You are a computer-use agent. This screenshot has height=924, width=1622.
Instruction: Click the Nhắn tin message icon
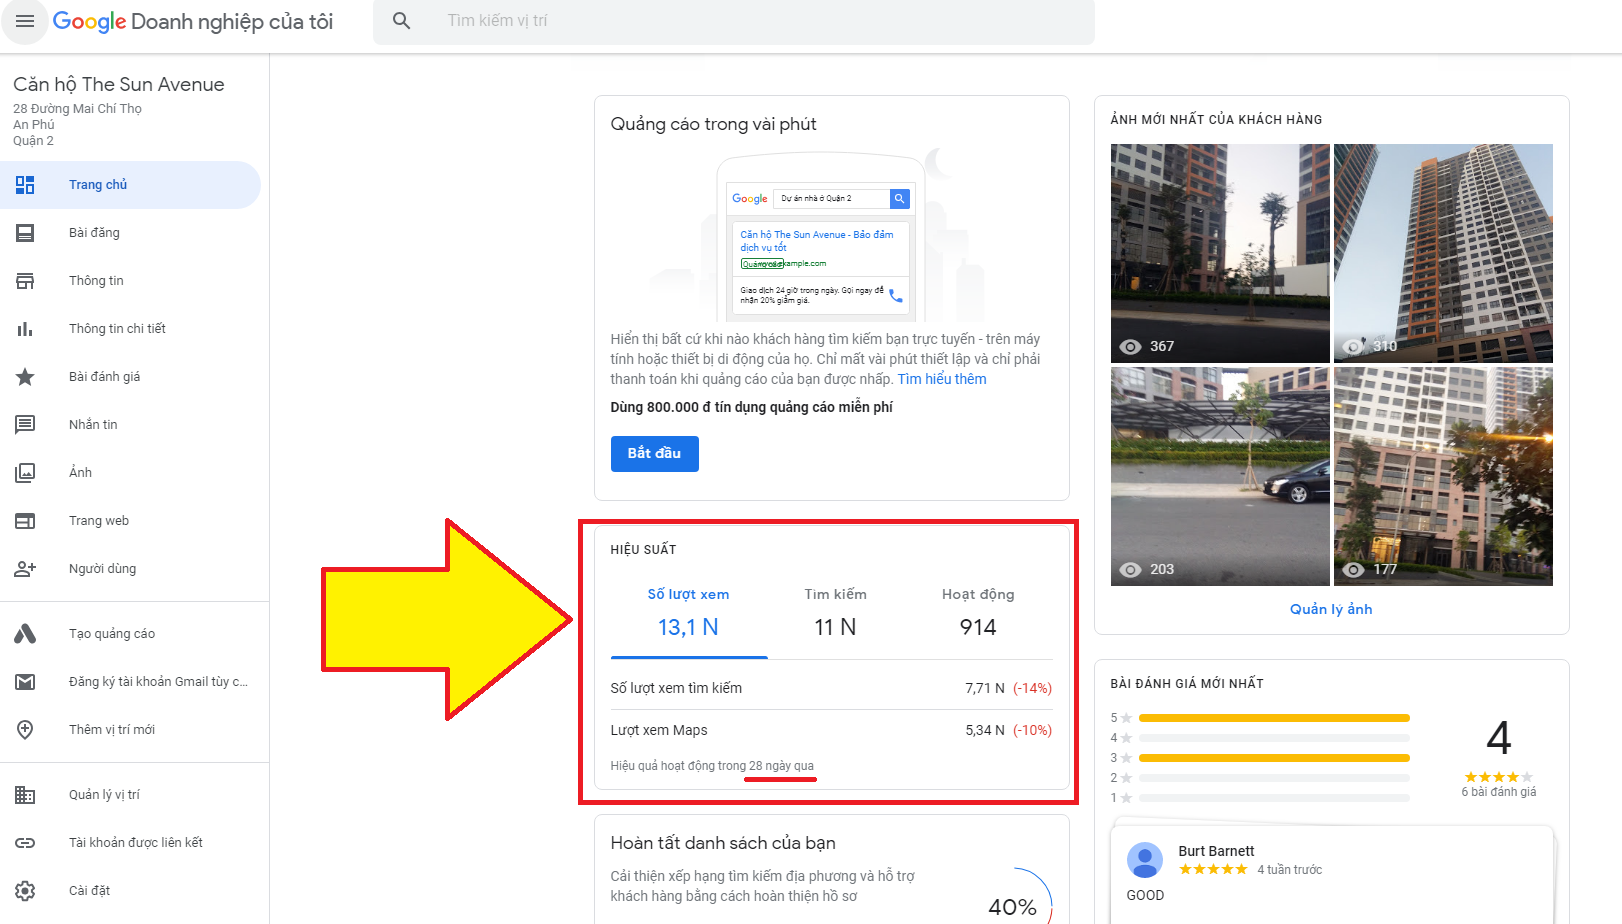click(x=25, y=425)
